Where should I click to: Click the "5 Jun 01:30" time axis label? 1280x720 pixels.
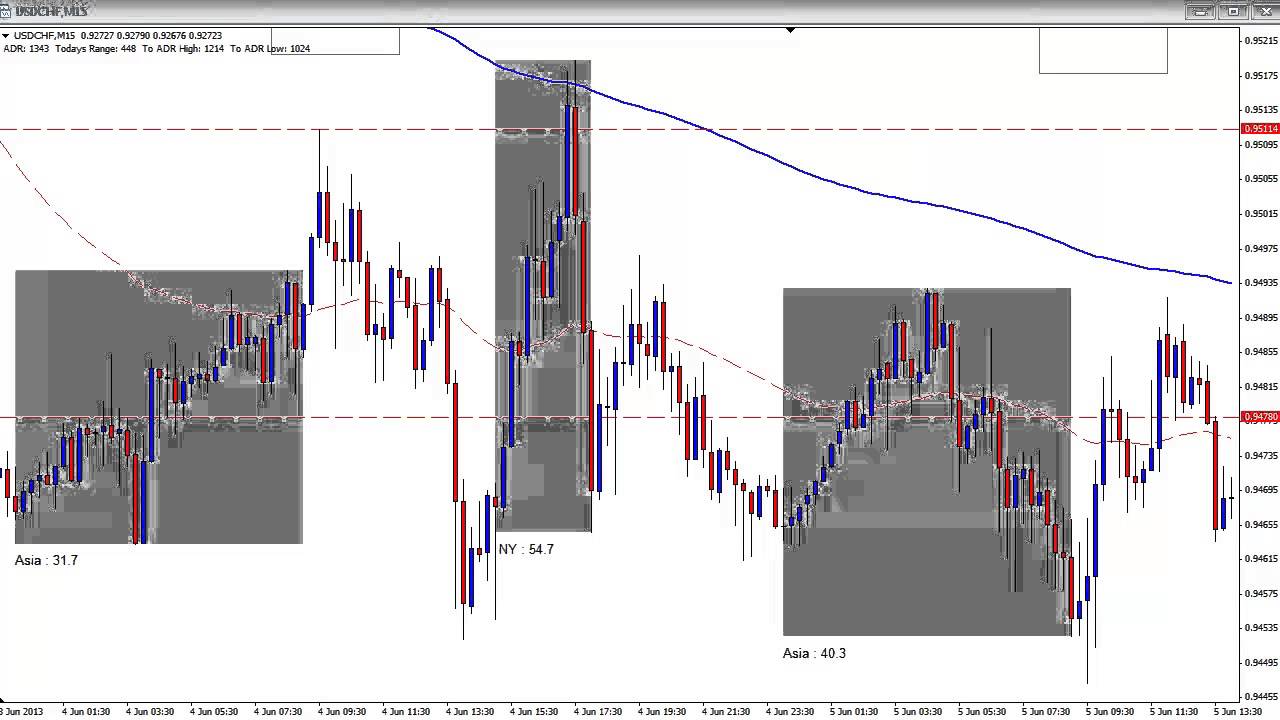point(854,712)
